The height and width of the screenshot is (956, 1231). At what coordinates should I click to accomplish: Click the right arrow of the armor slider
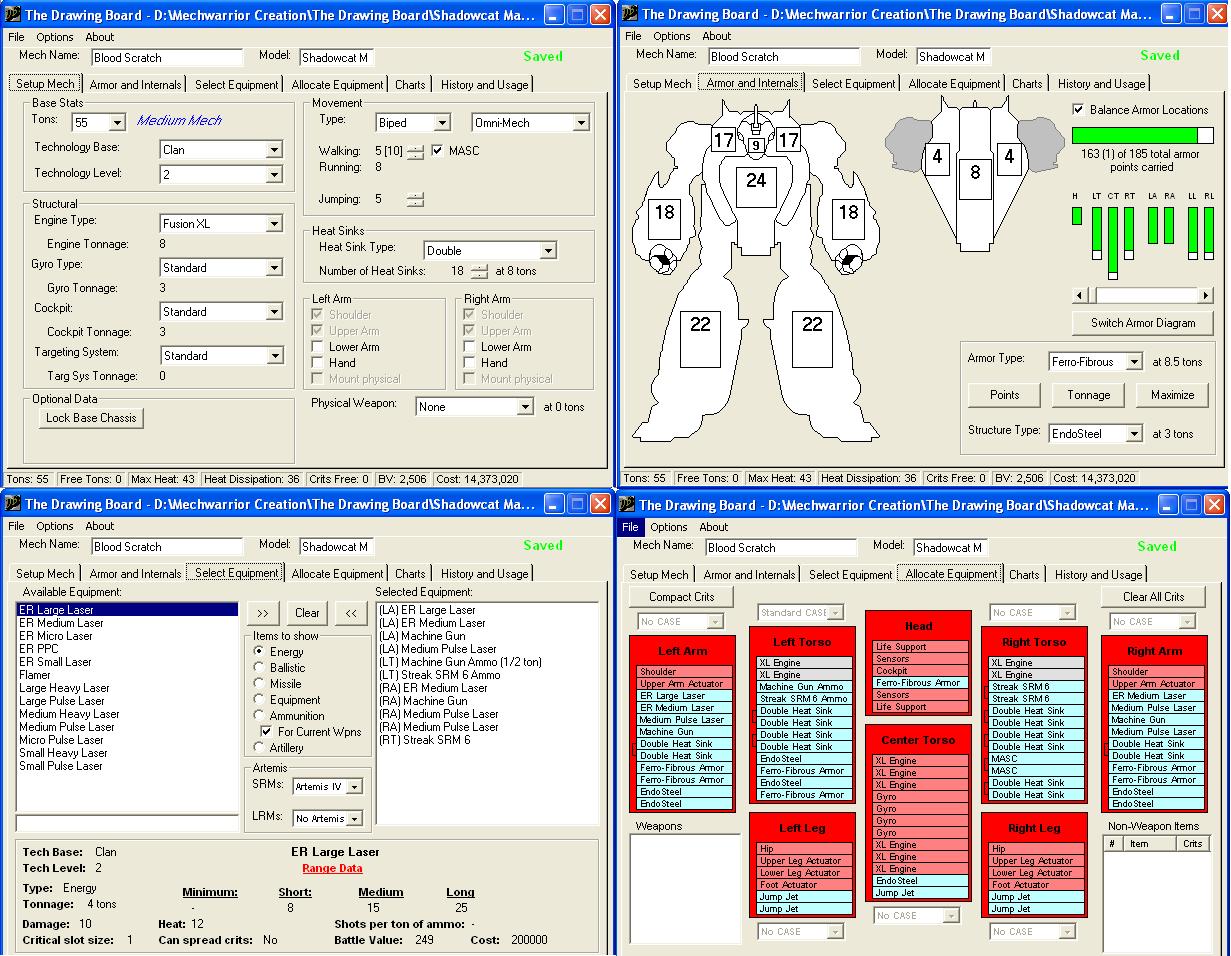point(1207,295)
